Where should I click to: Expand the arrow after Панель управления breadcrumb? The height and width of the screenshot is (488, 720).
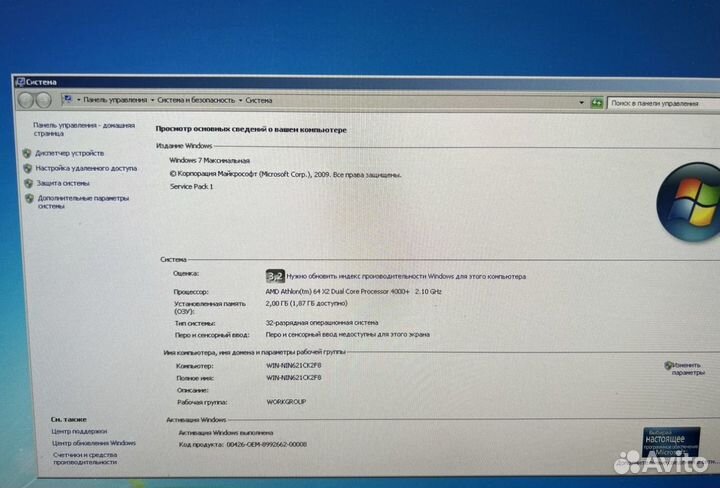(x=152, y=100)
